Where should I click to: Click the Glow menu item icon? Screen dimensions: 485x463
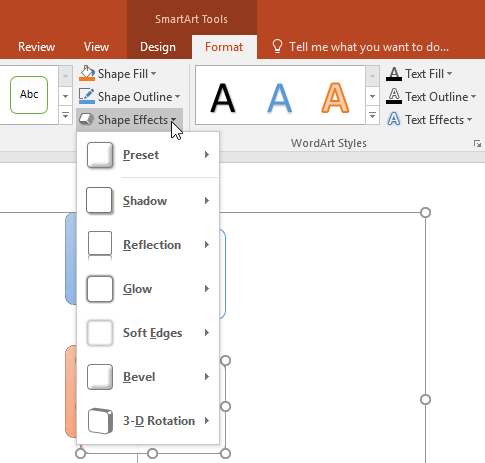coord(100,289)
